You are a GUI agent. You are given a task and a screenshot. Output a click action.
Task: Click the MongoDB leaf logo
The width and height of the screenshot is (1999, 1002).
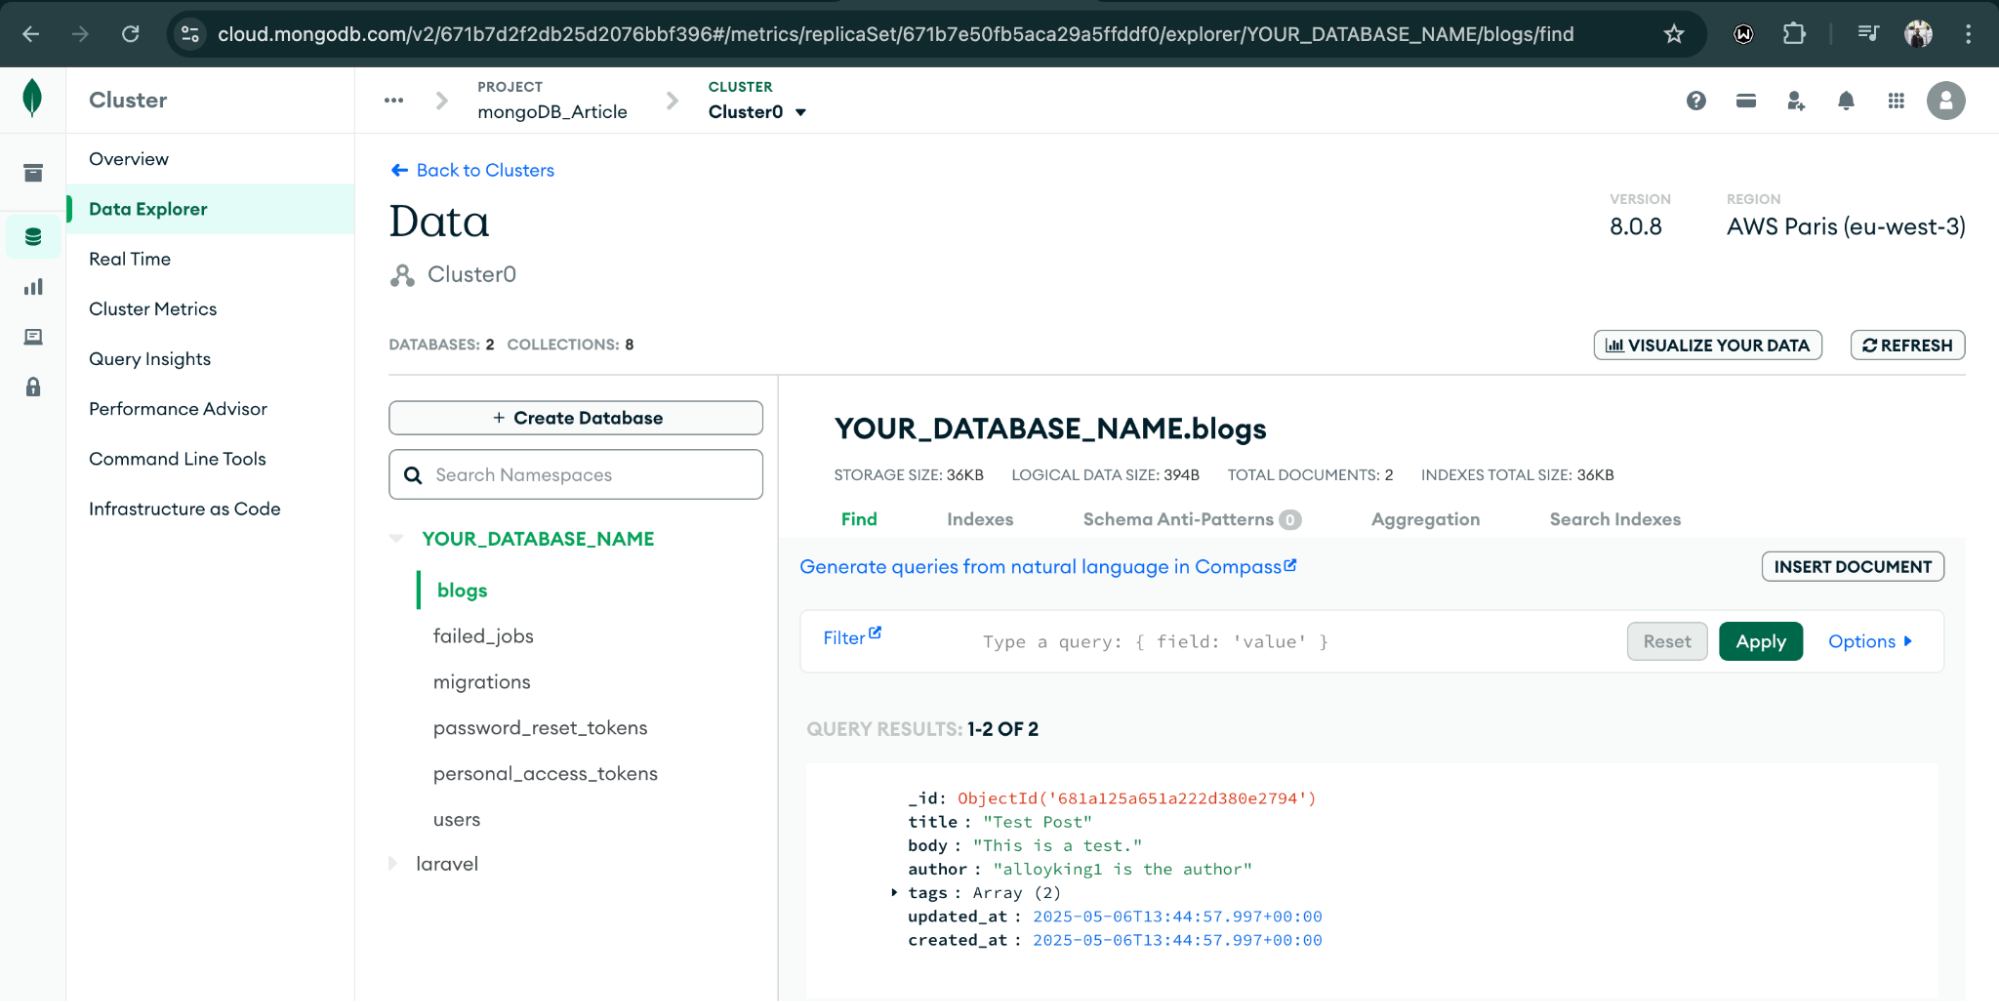point(32,98)
